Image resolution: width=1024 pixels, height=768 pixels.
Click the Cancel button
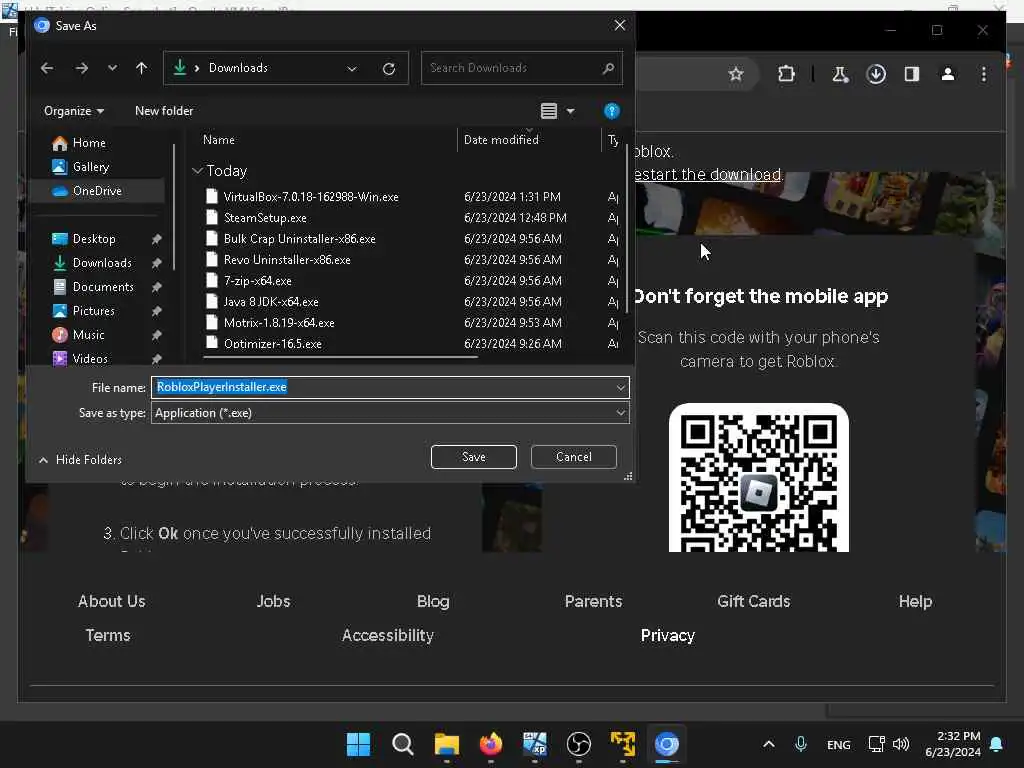point(573,457)
